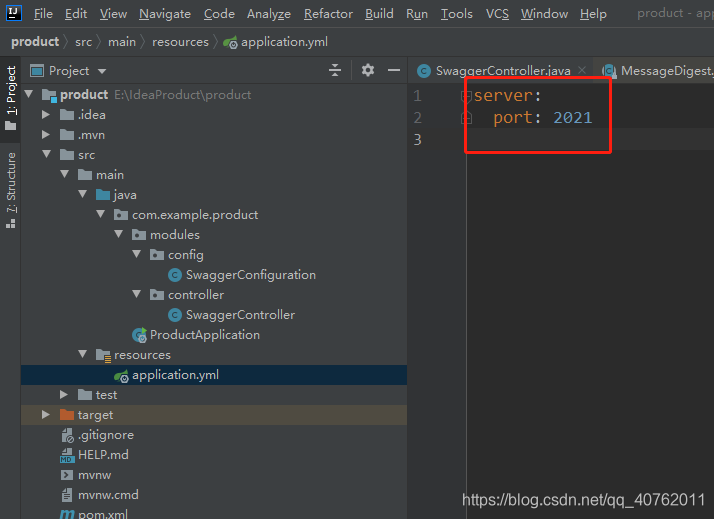This screenshot has width=714, height=519.
Task: Select the .idea folder icon
Action: point(67,114)
